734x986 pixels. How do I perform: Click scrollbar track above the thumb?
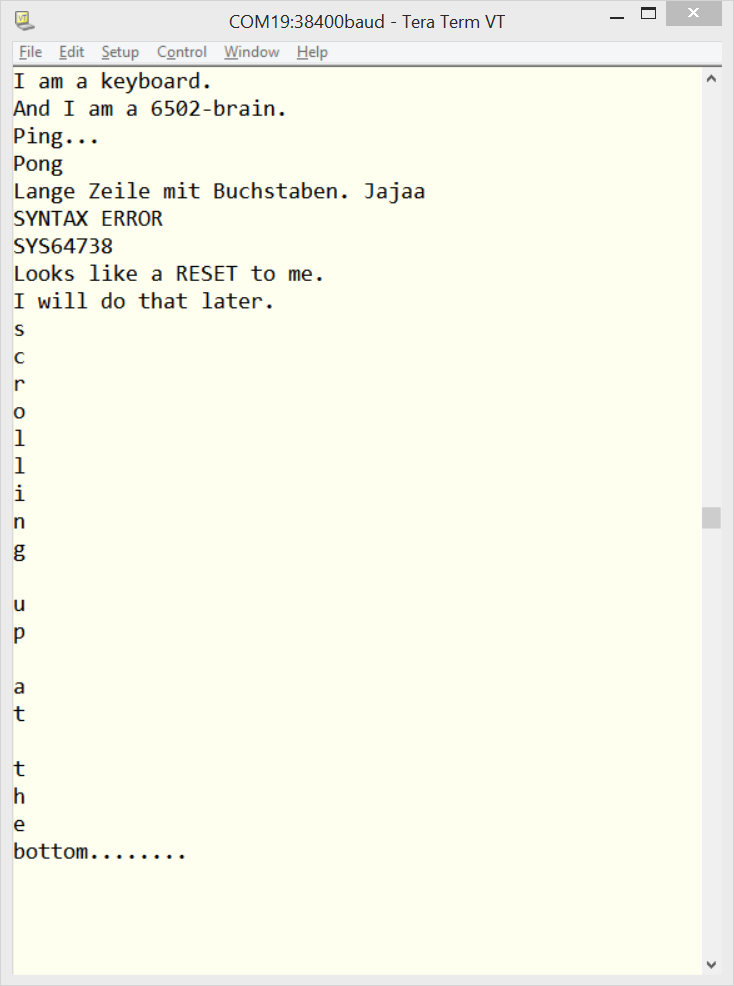pyautogui.click(x=711, y=297)
